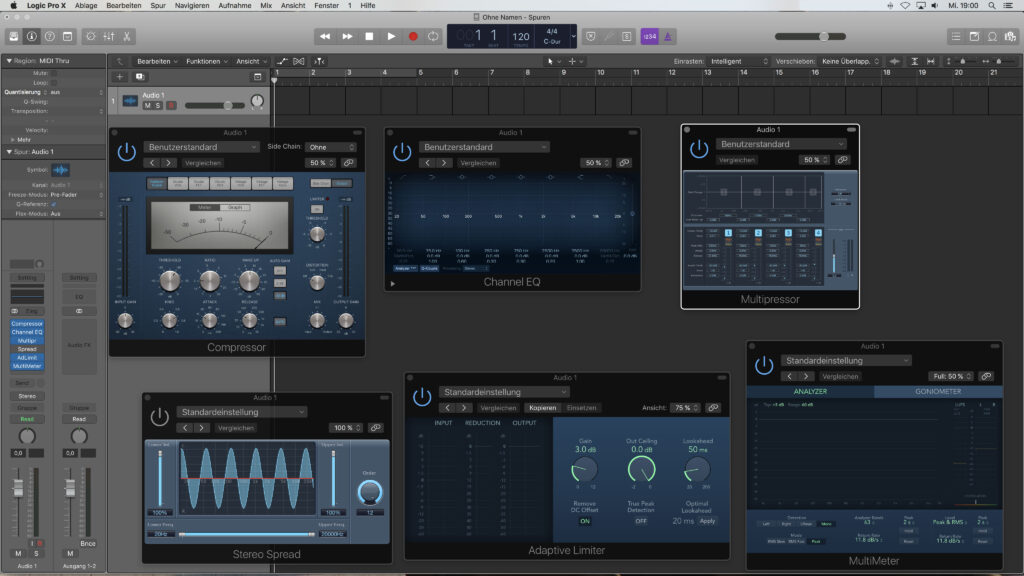1024x576 pixels.
Task: Open the media Browsers icon
Action: 1010,37
